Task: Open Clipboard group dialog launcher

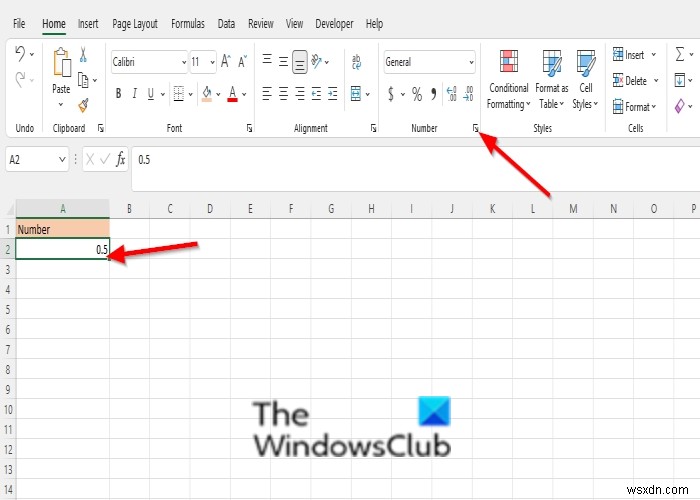Action: click(101, 129)
